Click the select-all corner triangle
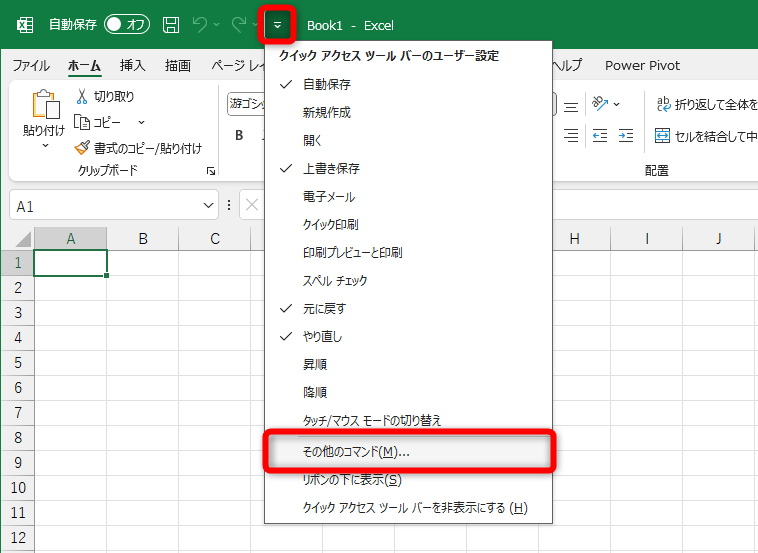 click(23, 239)
